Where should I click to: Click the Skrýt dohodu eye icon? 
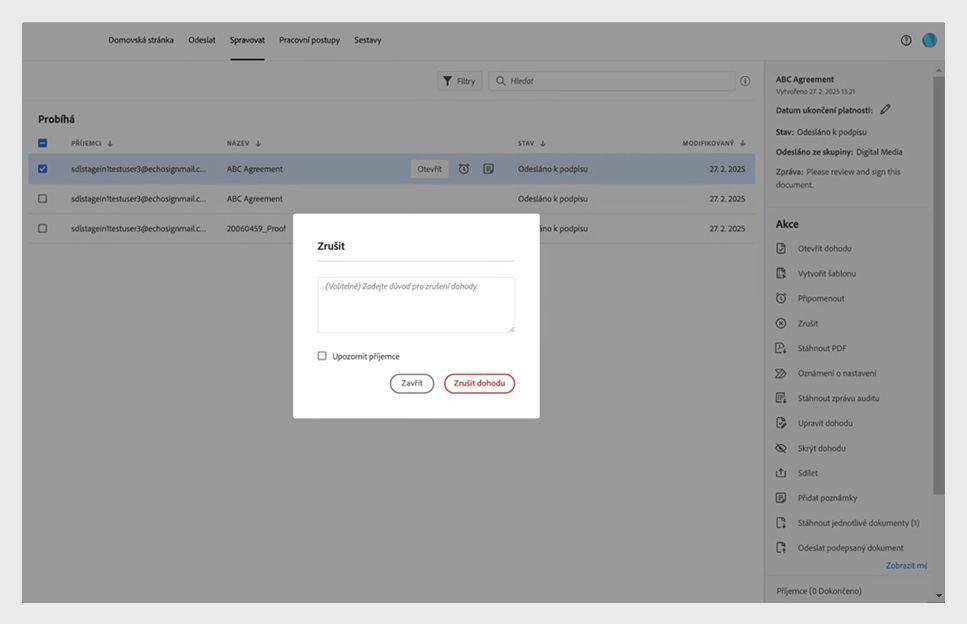click(781, 448)
